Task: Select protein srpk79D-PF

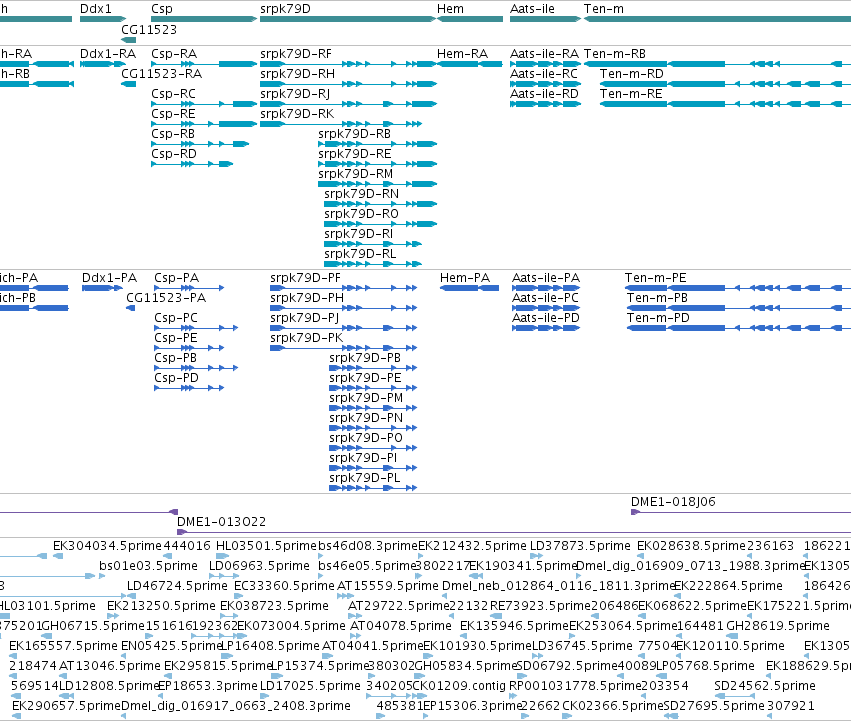Action: click(x=344, y=288)
